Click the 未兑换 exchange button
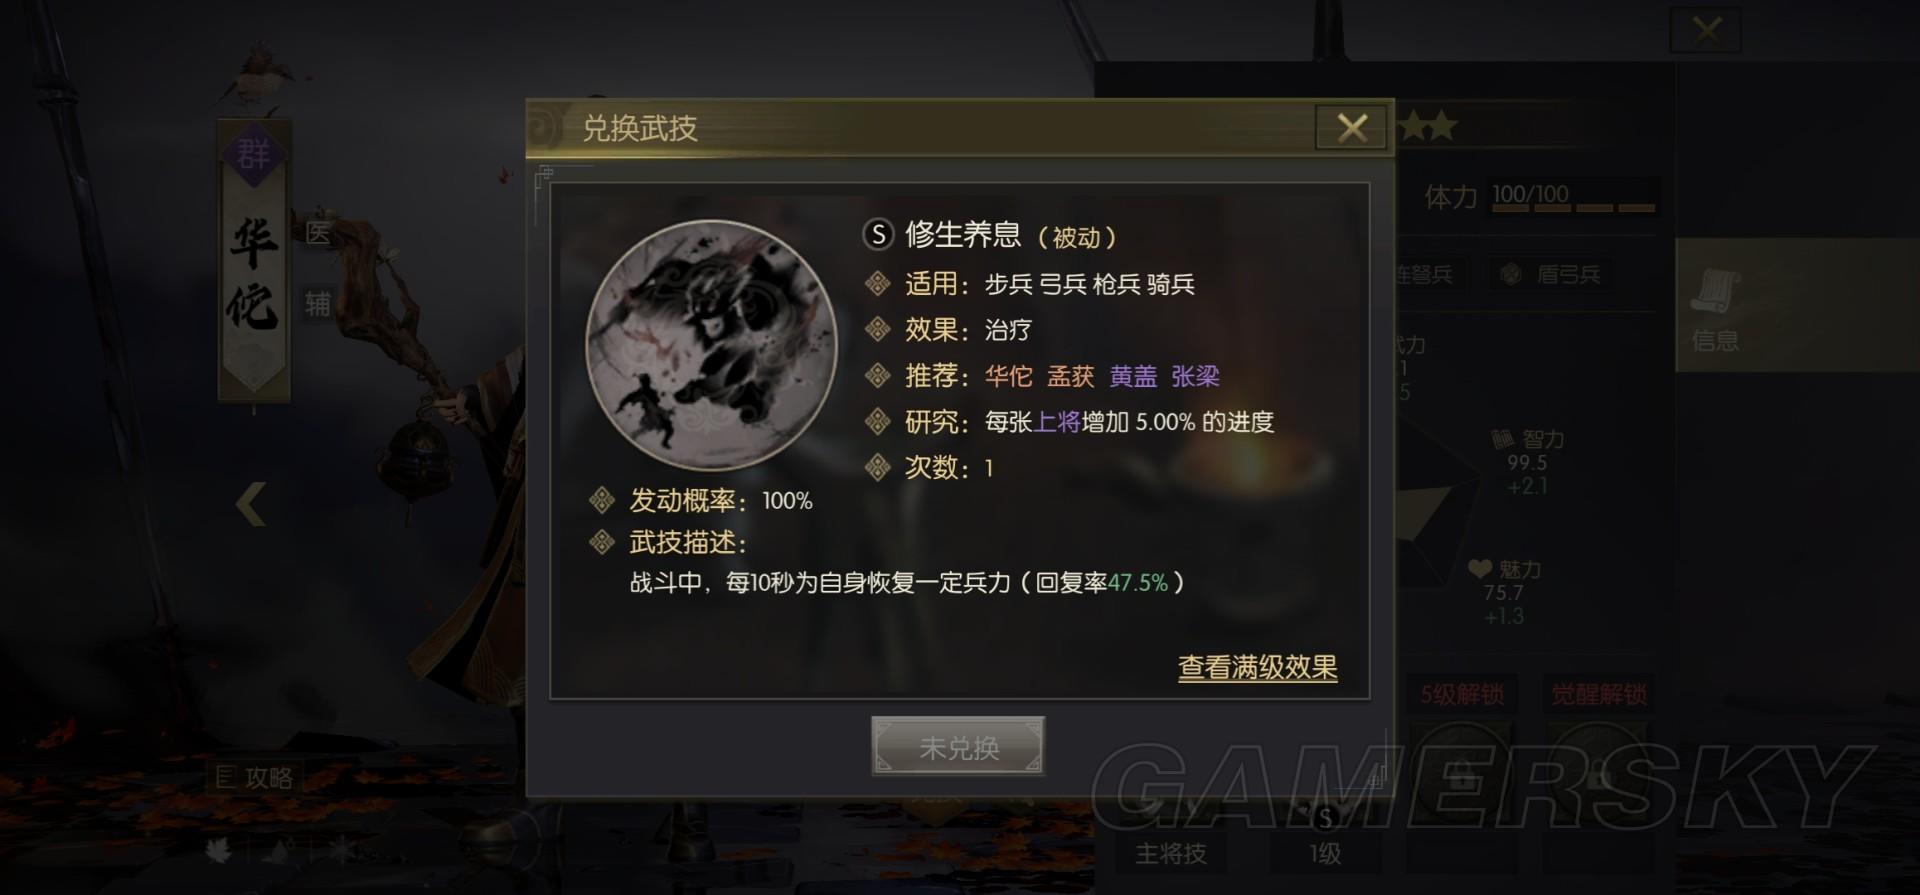Image resolution: width=1920 pixels, height=895 pixels. coord(958,746)
